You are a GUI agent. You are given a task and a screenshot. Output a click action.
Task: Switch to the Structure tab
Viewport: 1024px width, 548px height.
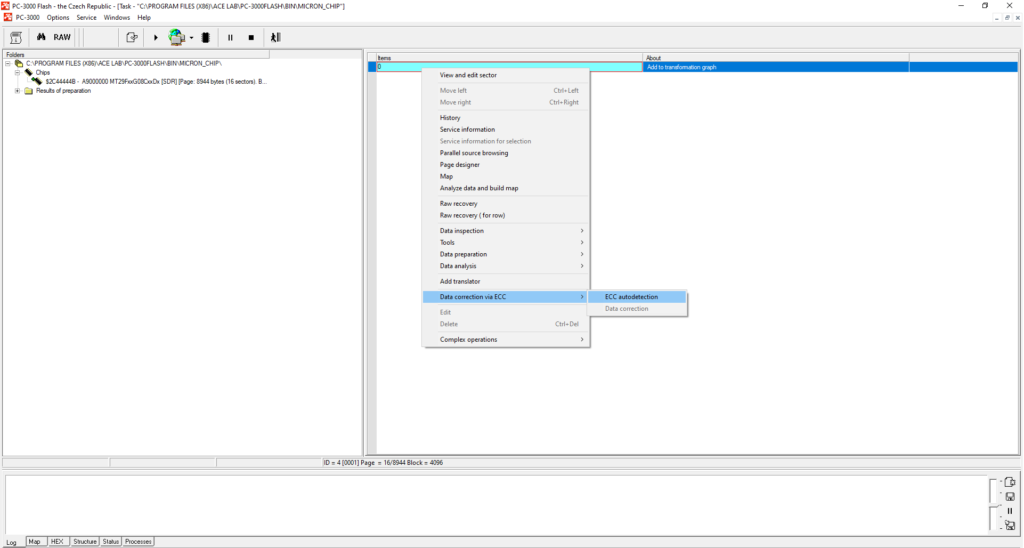point(85,541)
